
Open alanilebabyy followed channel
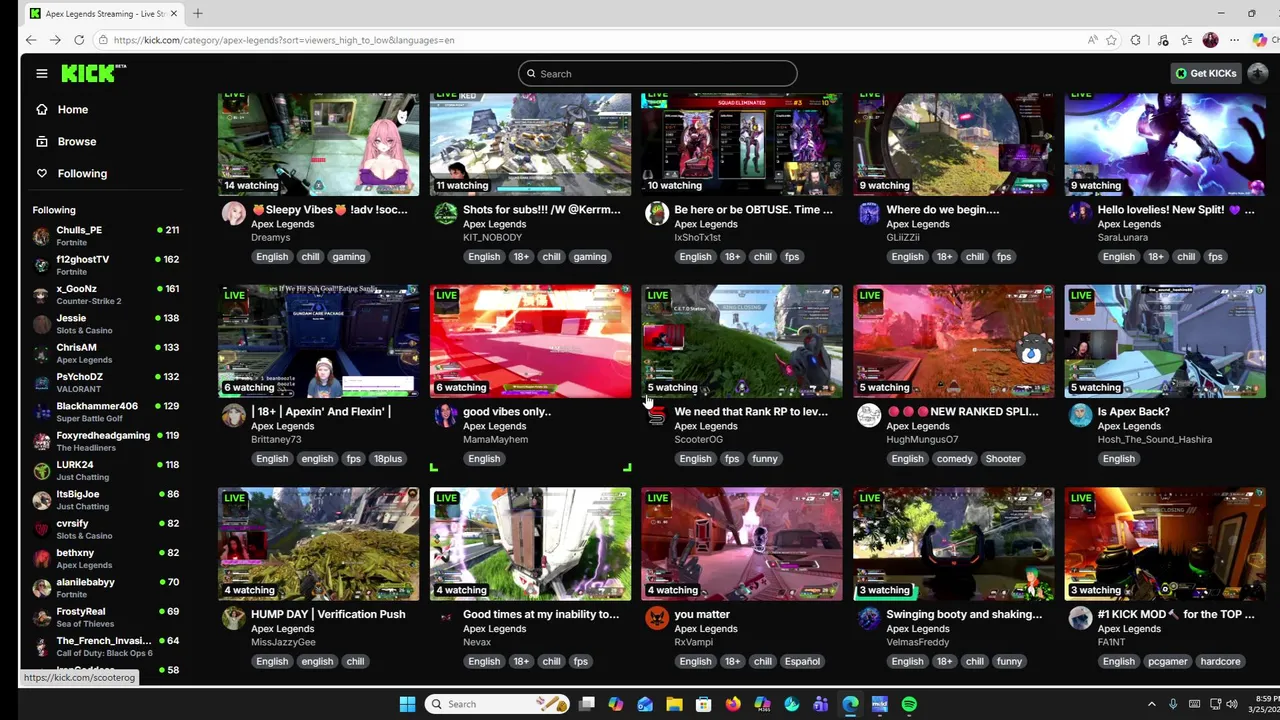click(105, 587)
